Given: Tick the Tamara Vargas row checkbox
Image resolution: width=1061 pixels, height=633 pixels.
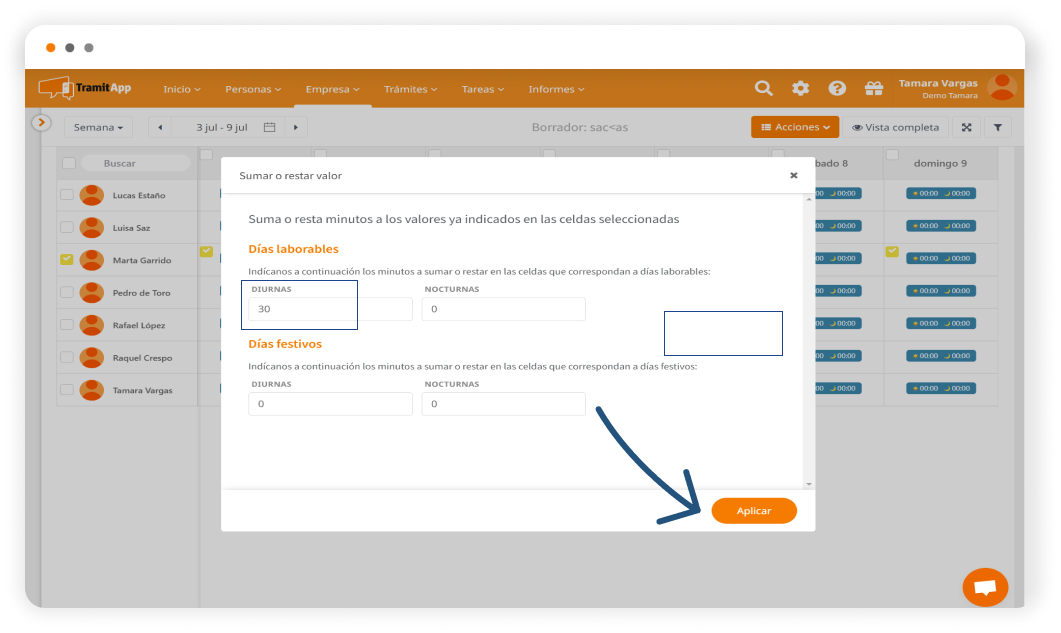Looking at the screenshot, I should (67, 390).
